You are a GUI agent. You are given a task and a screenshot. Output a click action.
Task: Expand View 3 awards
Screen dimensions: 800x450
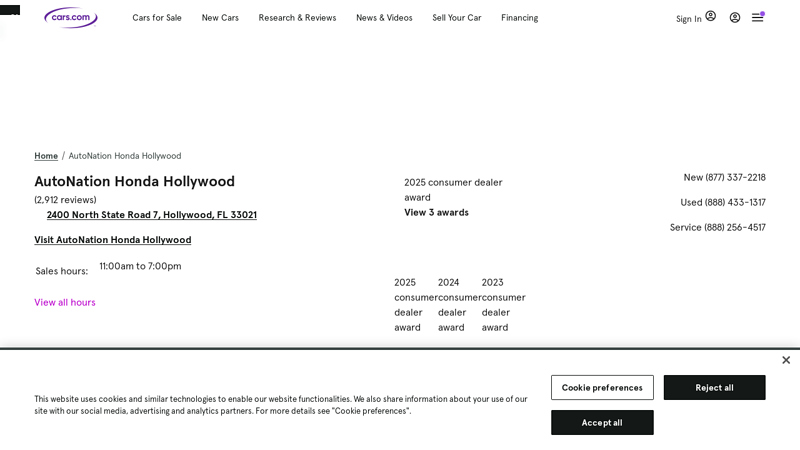pyautogui.click(x=436, y=212)
